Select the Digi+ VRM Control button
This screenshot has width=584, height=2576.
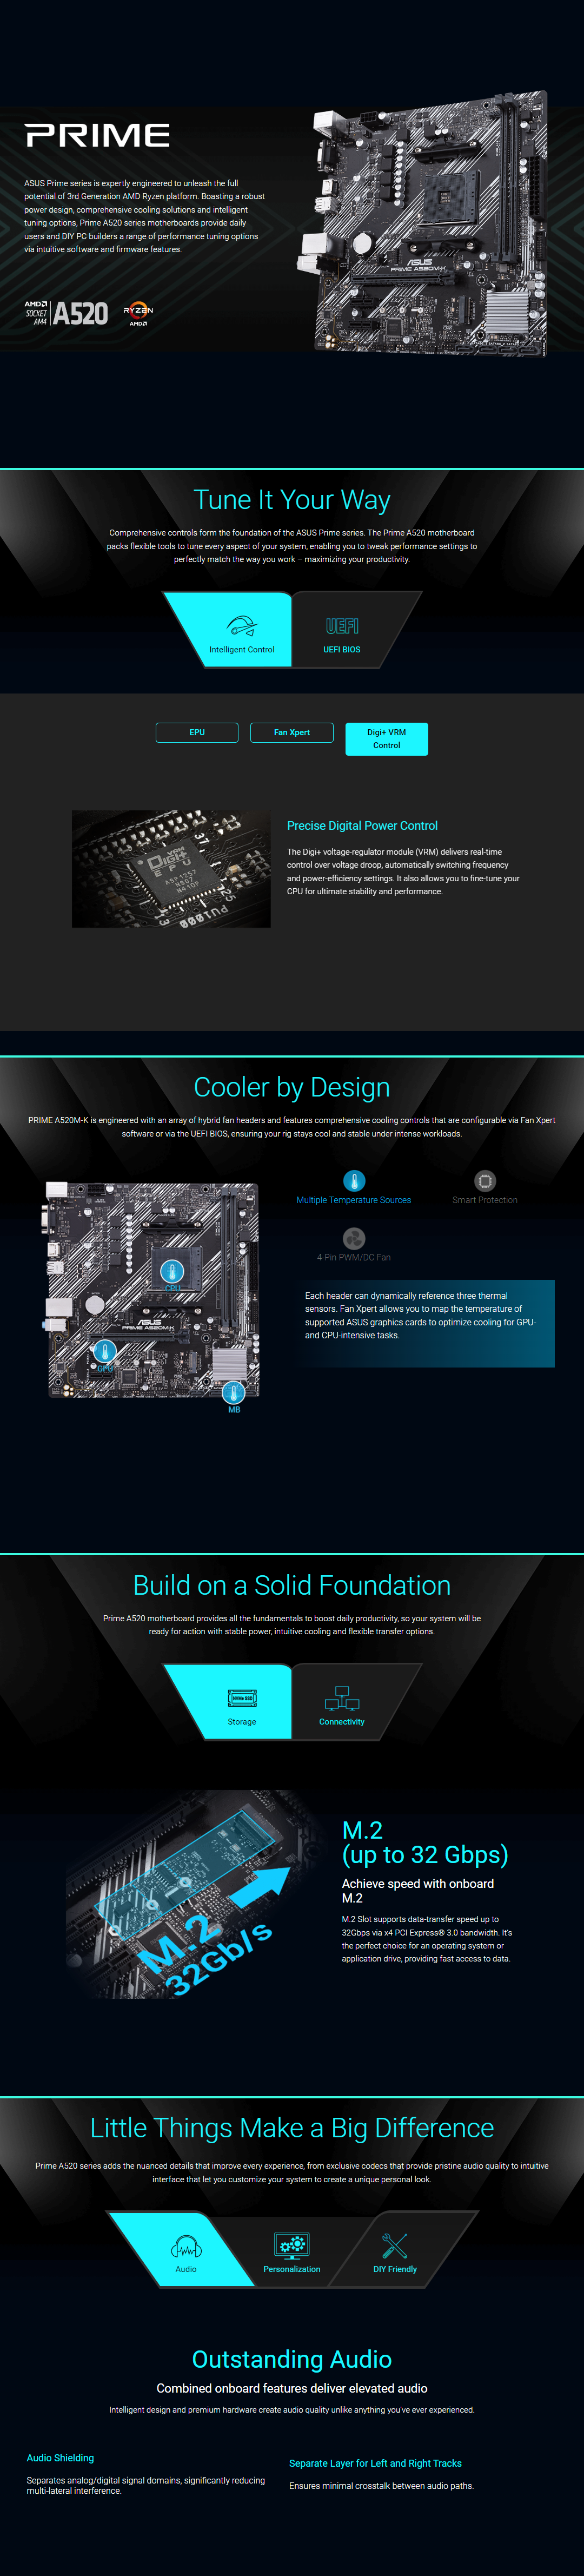point(387,739)
